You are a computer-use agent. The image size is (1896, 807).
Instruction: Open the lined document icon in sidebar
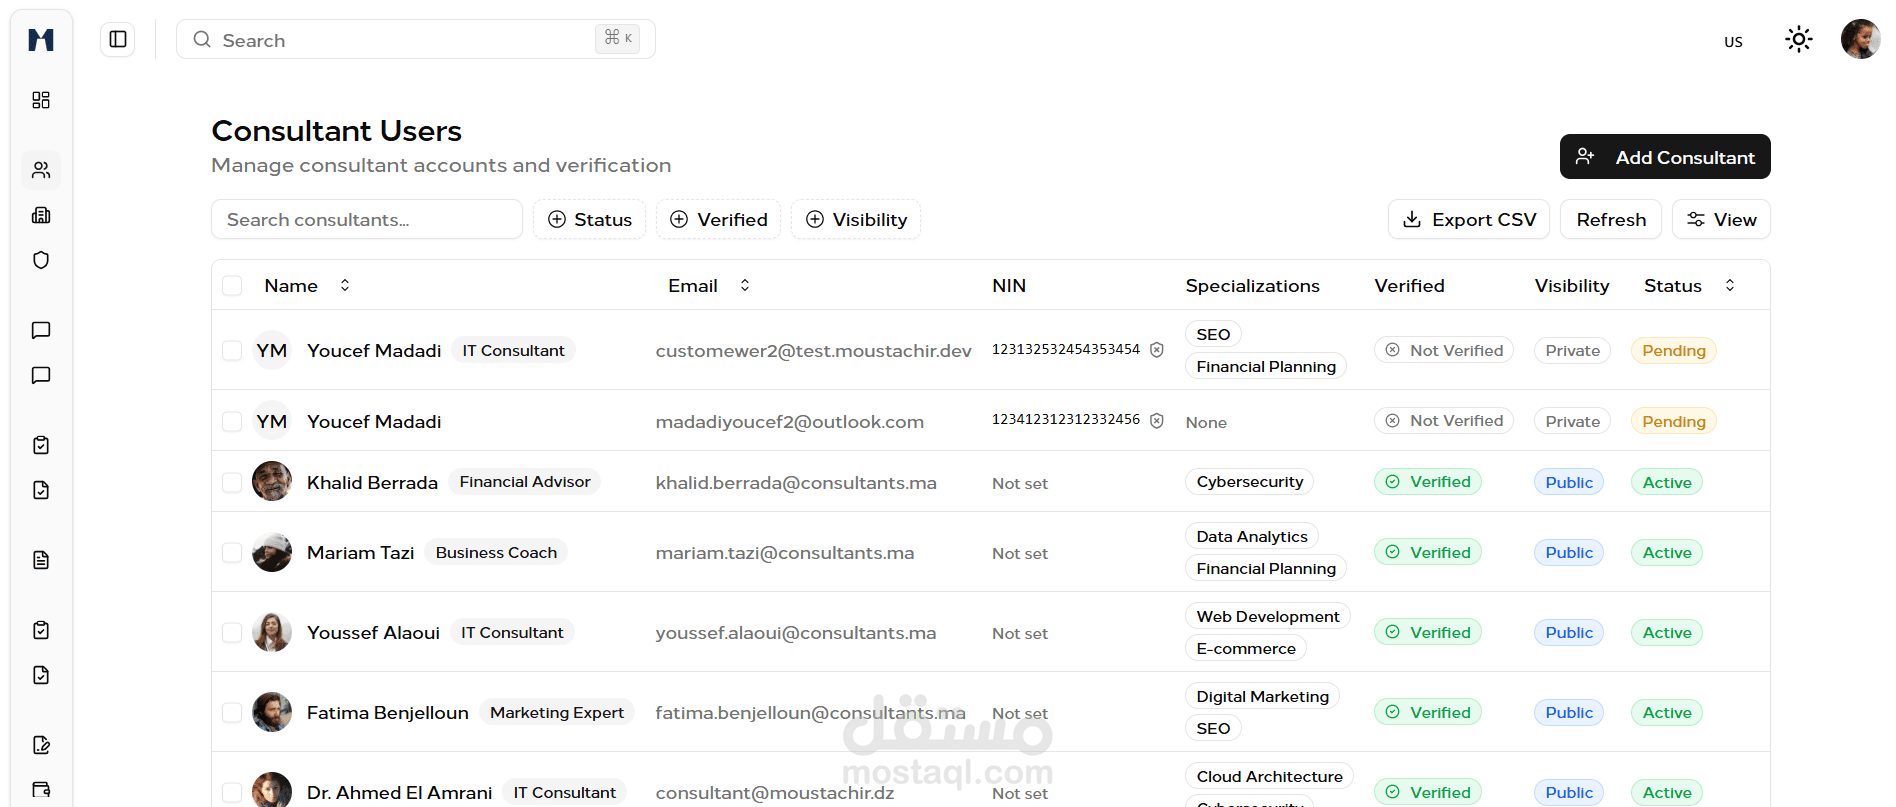point(41,560)
